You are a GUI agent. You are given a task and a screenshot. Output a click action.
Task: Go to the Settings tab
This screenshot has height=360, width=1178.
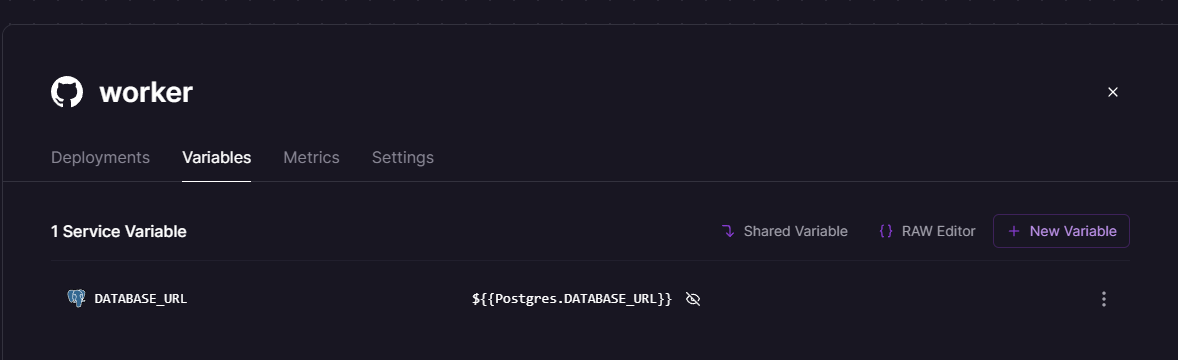403,158
